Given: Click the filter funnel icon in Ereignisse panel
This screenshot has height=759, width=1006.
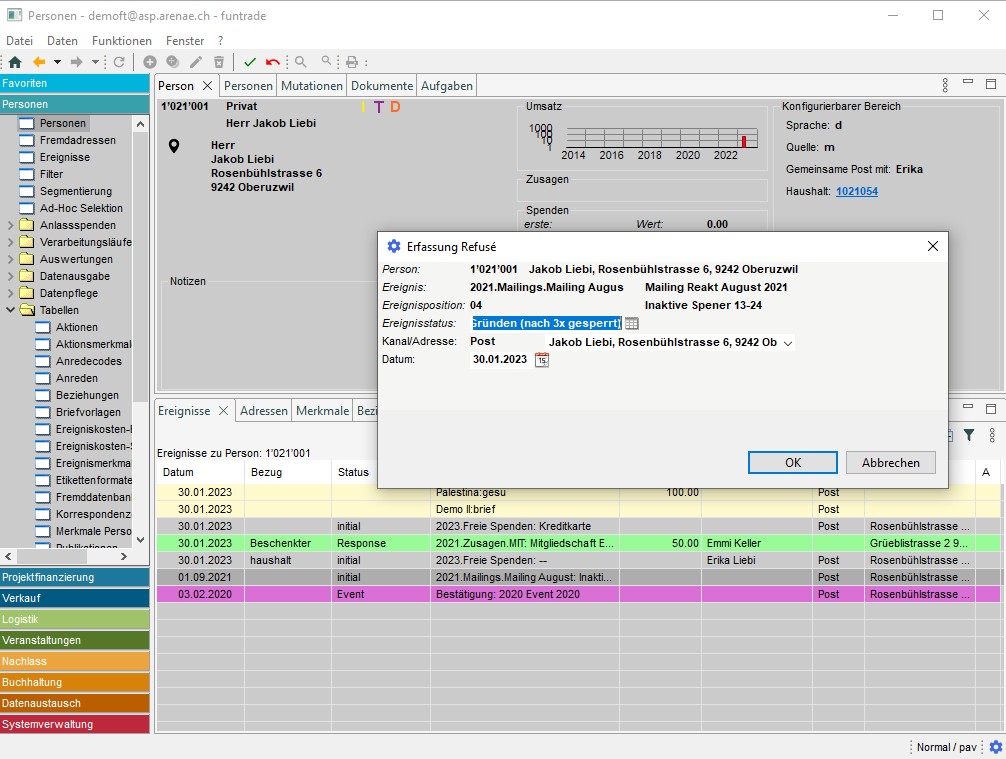Looking at the screenshot, I should click(969, 435).
